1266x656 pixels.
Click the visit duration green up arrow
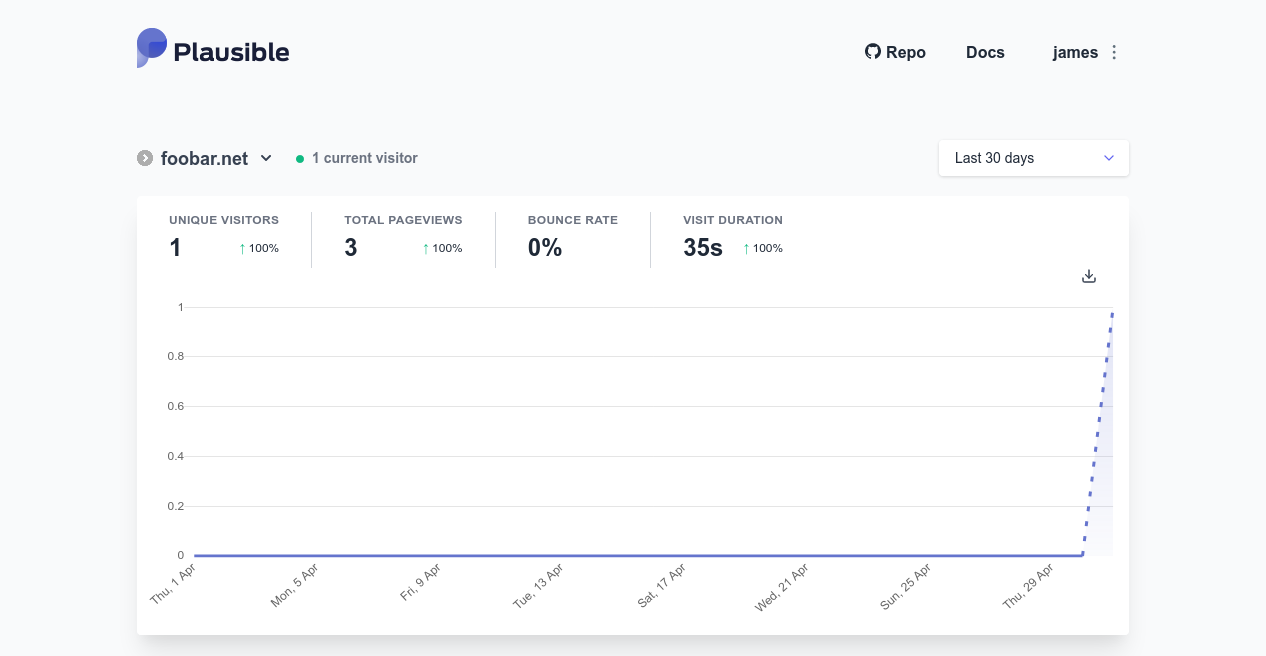click(x=746, y=248)
